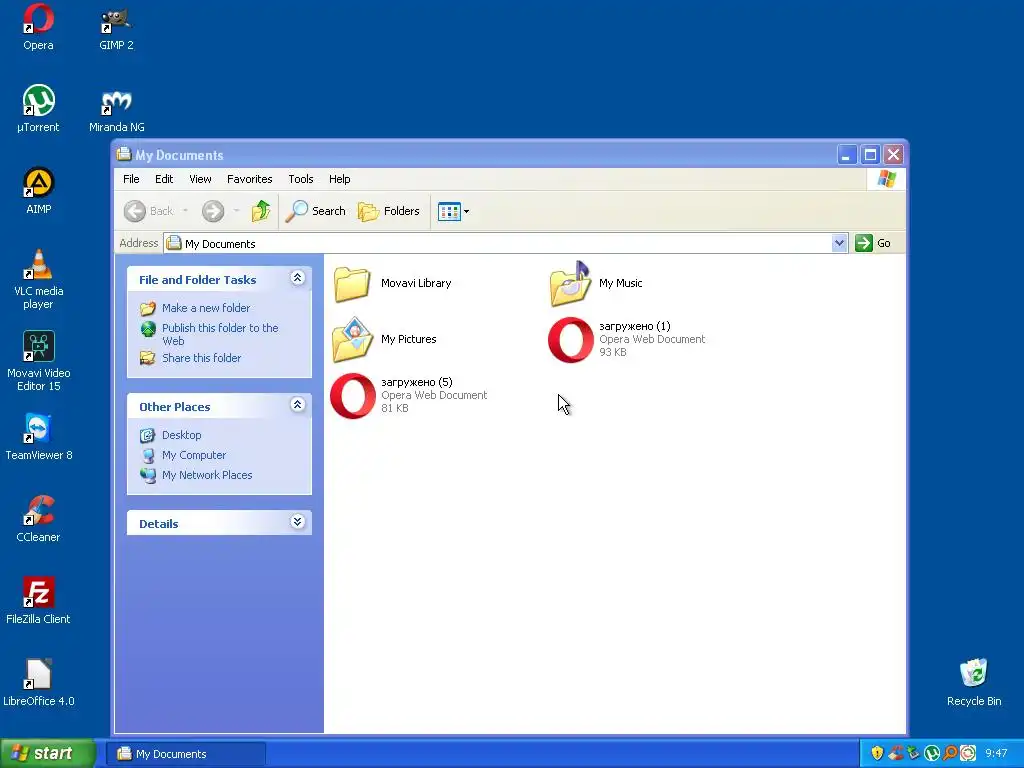Open the View menu
Screen dimensions: 1024x768
click(200, 179)
